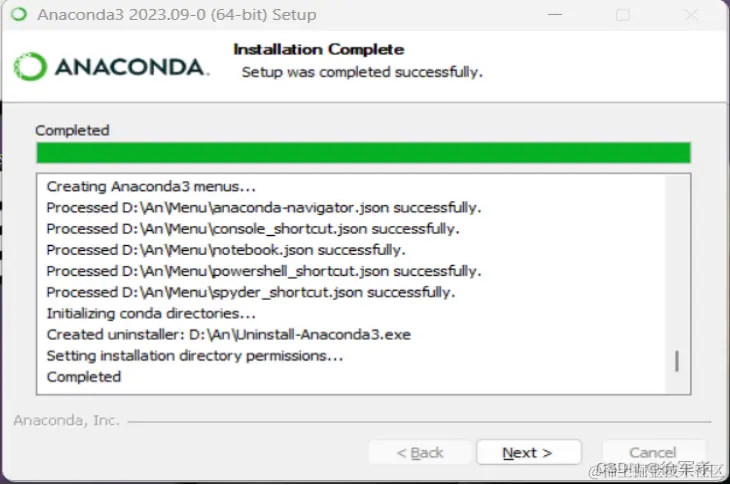Select the final 'Completed' log line
Screen dimensions: 730x485
point(84,377)
